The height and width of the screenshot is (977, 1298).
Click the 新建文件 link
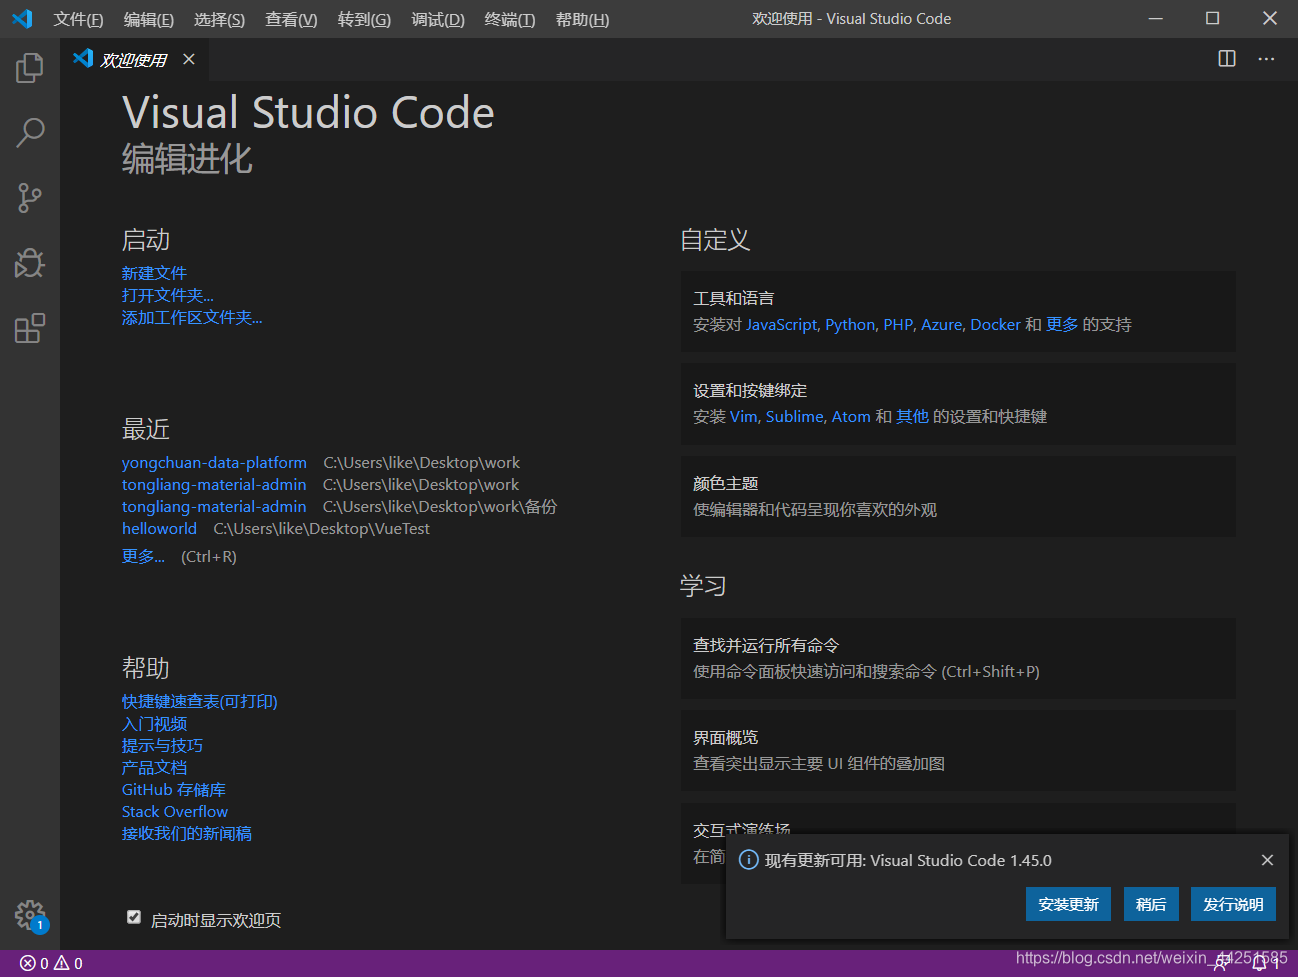[x=154, y=273]
